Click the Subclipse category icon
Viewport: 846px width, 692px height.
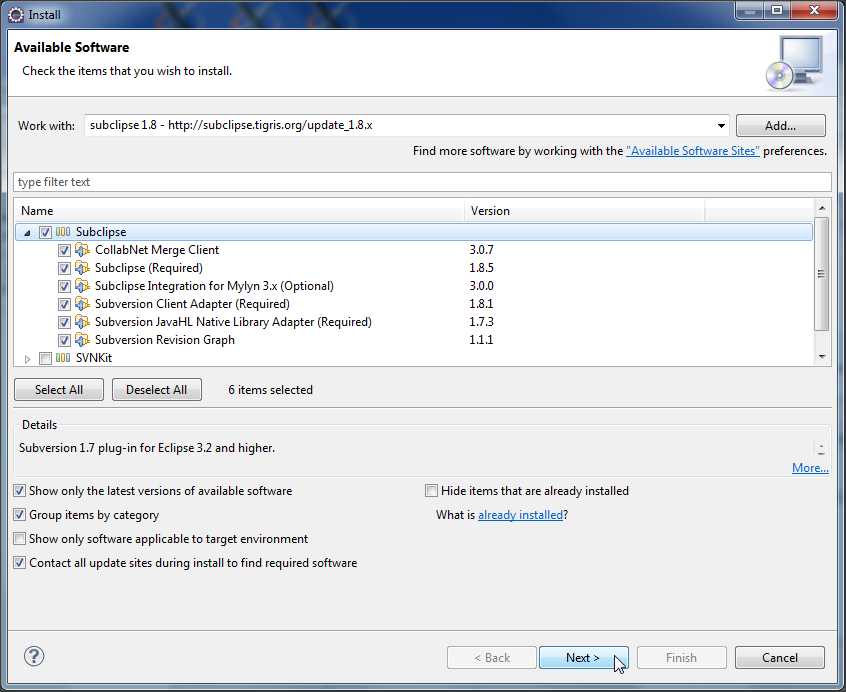coord(63,232)
